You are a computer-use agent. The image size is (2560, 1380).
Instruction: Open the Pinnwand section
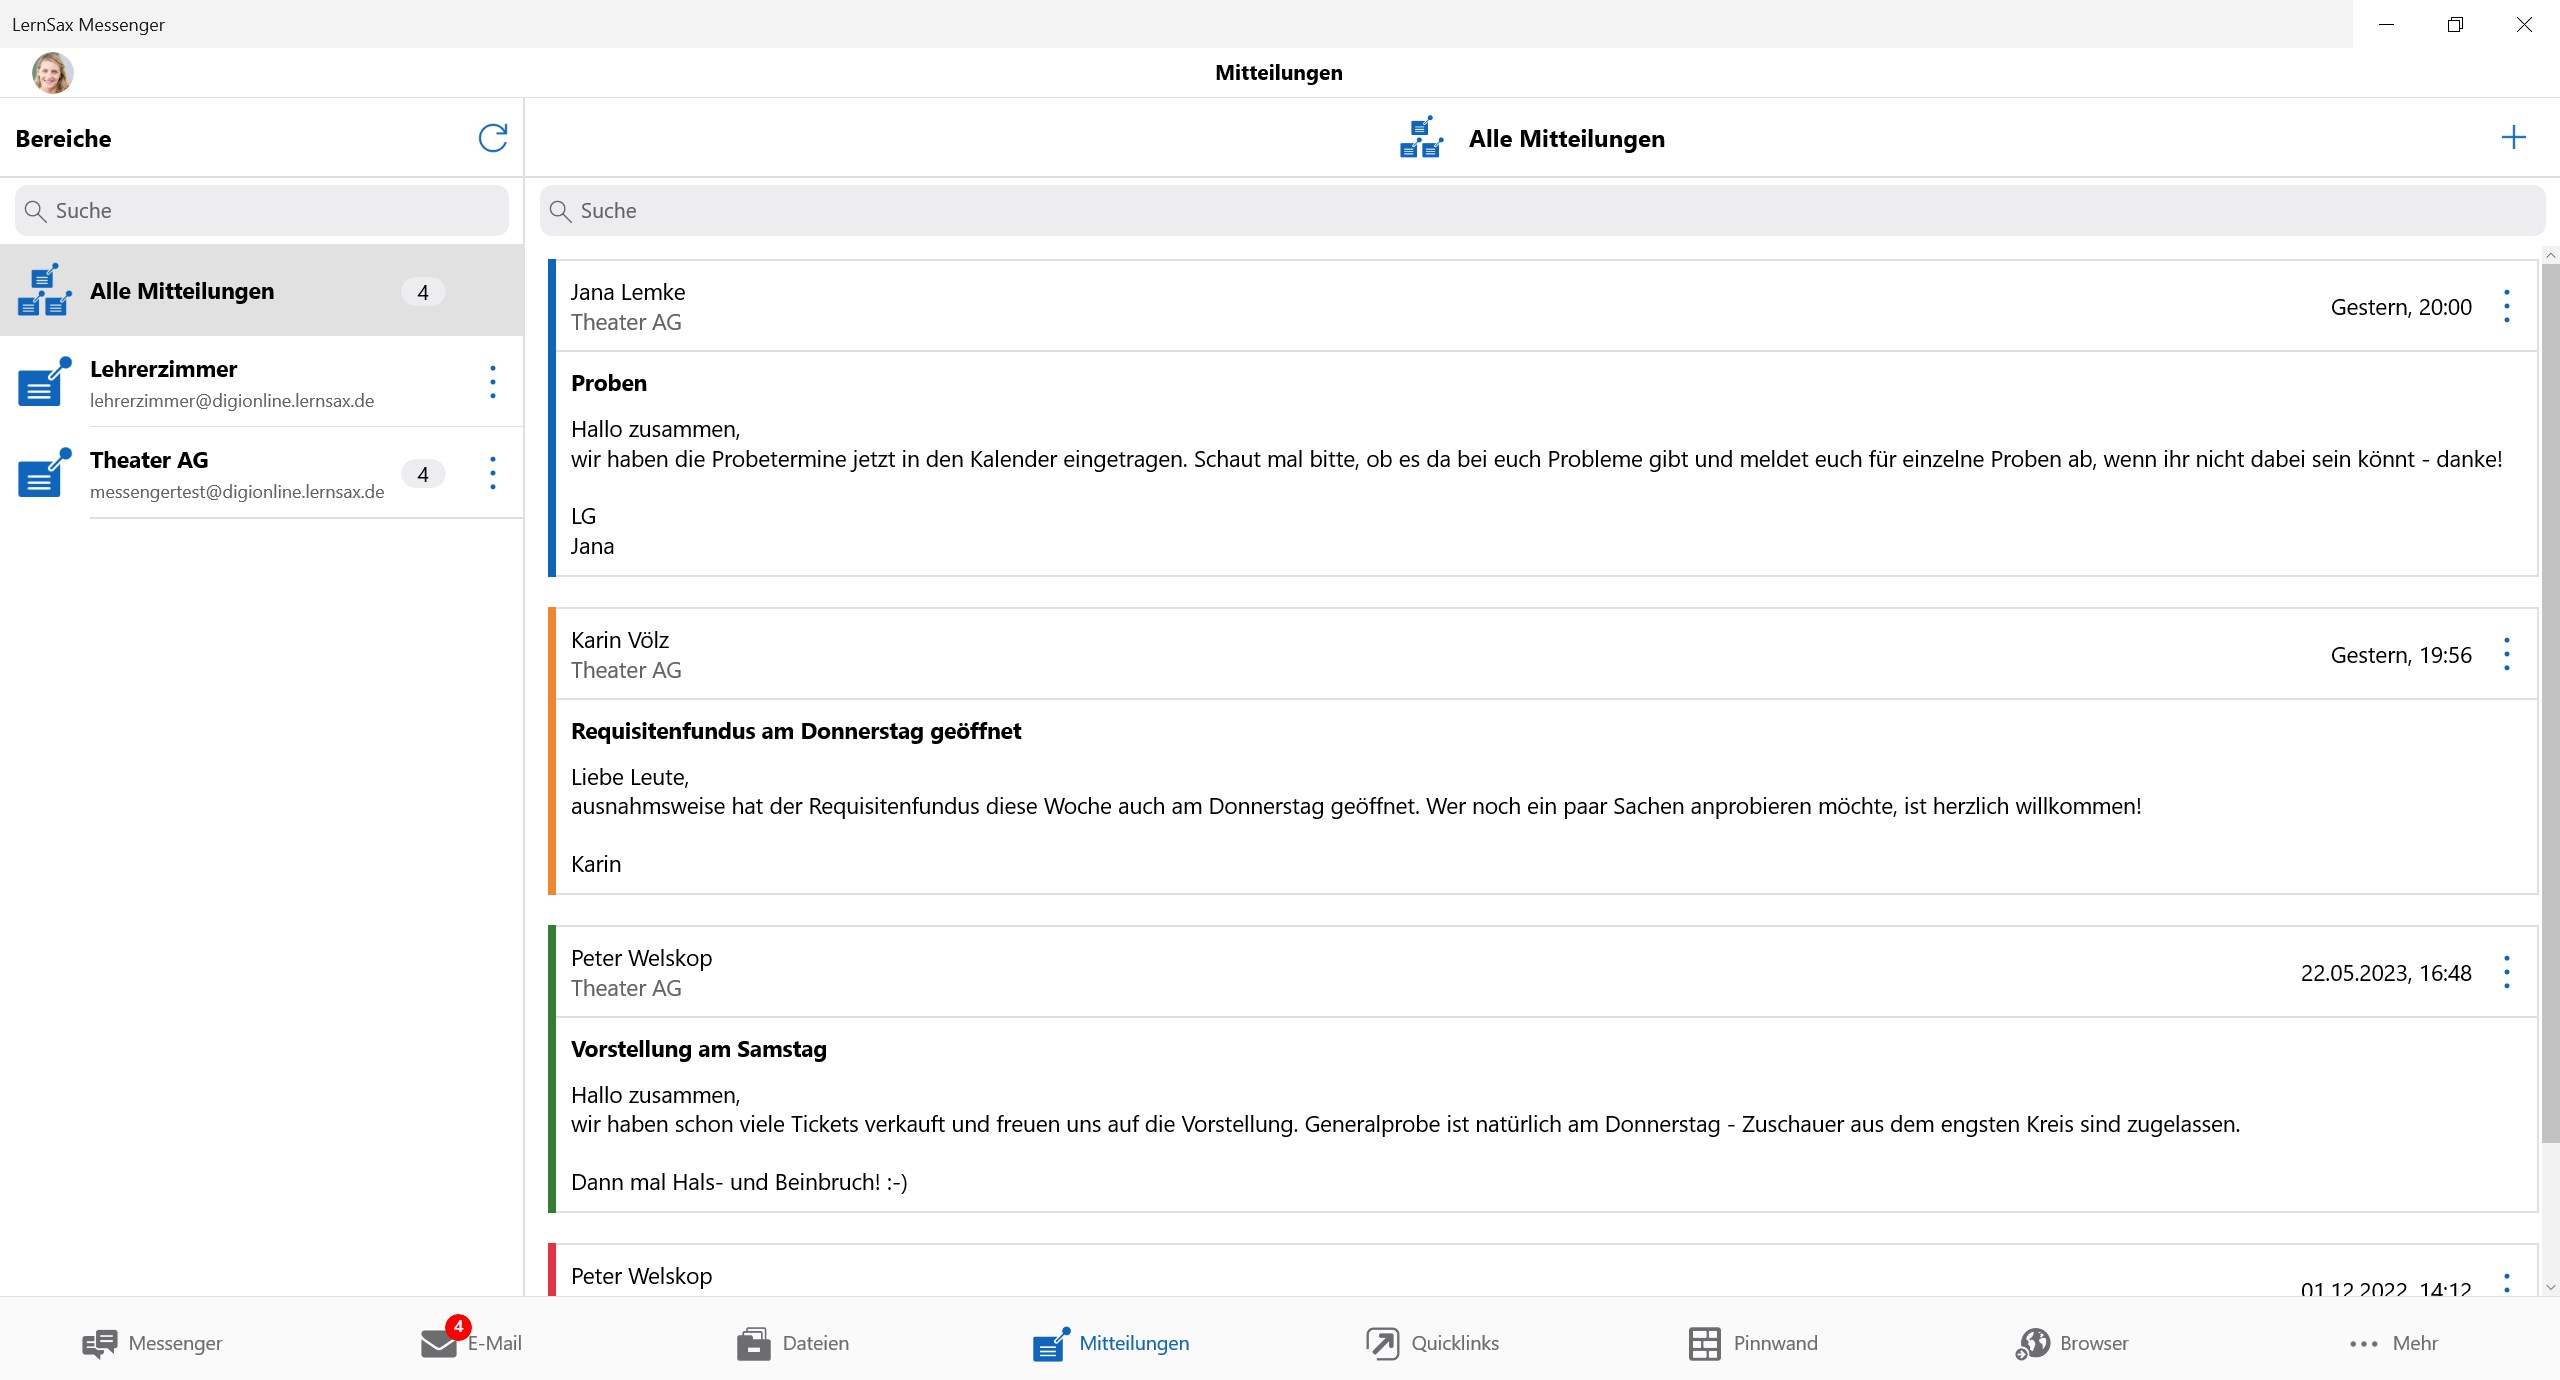pyautogui.click(x=1753, y=1343)
